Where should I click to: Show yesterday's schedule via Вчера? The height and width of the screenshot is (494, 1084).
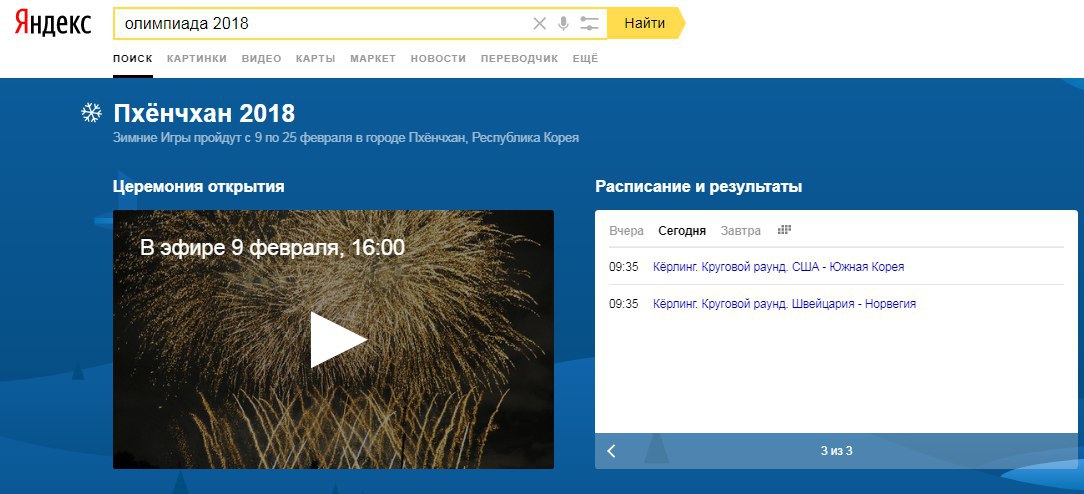pyautogui.click(x=626, y=231)
